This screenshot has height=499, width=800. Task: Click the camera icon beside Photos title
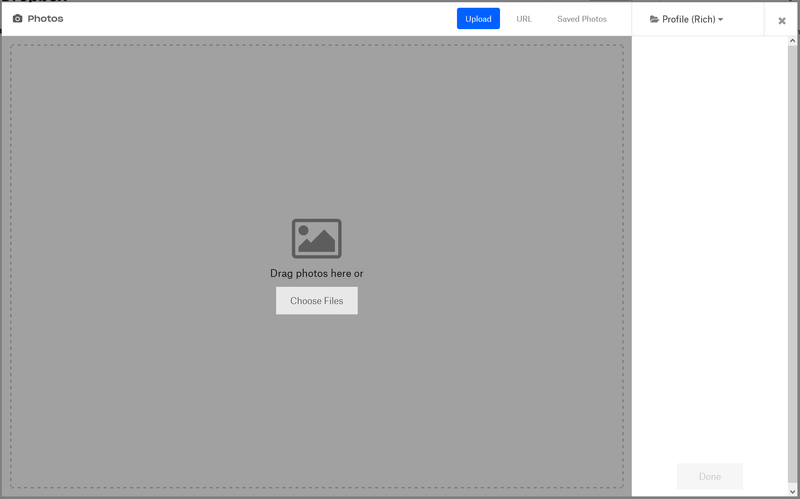(x=17, y=19)
